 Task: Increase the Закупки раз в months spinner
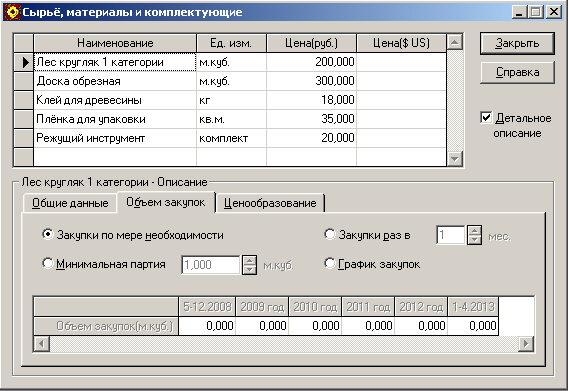pos(474,230)
